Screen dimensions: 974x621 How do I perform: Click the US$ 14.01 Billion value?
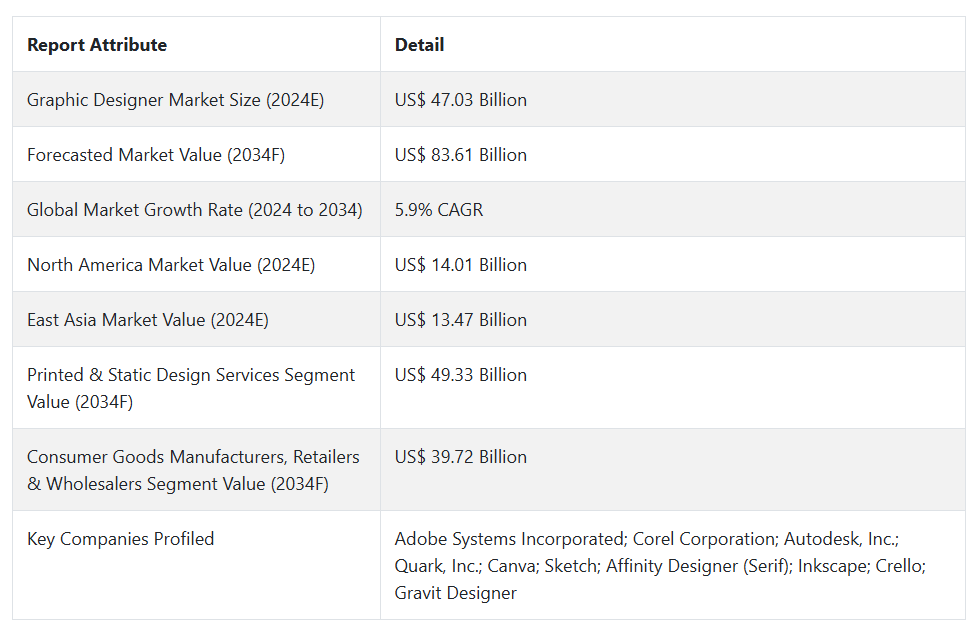tap(460, 265)
